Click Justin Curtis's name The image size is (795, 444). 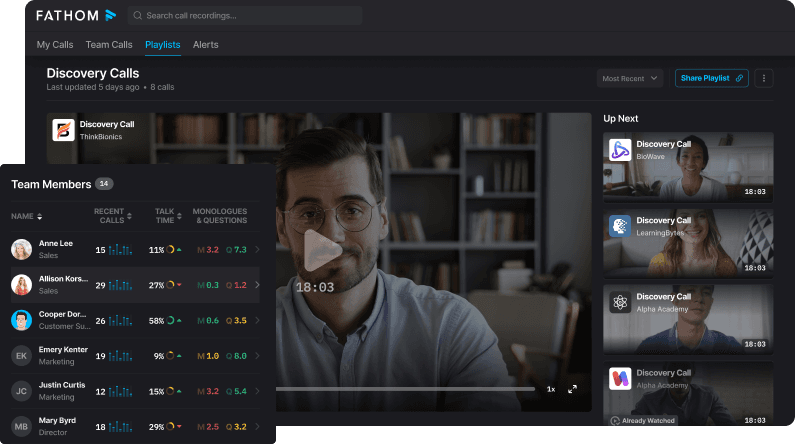[x=62, y=385]
